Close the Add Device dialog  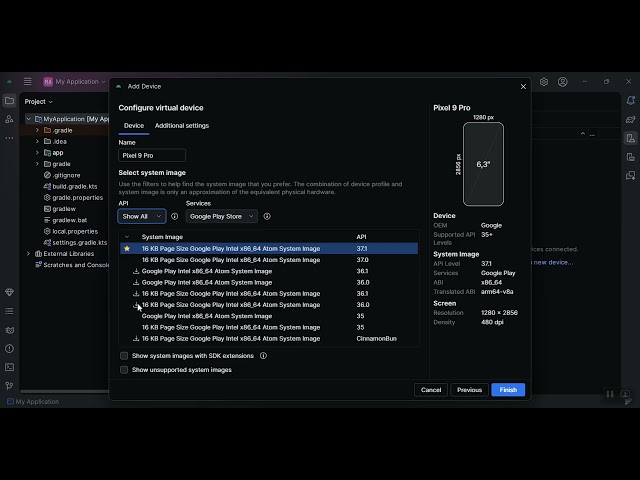point(523,87)
